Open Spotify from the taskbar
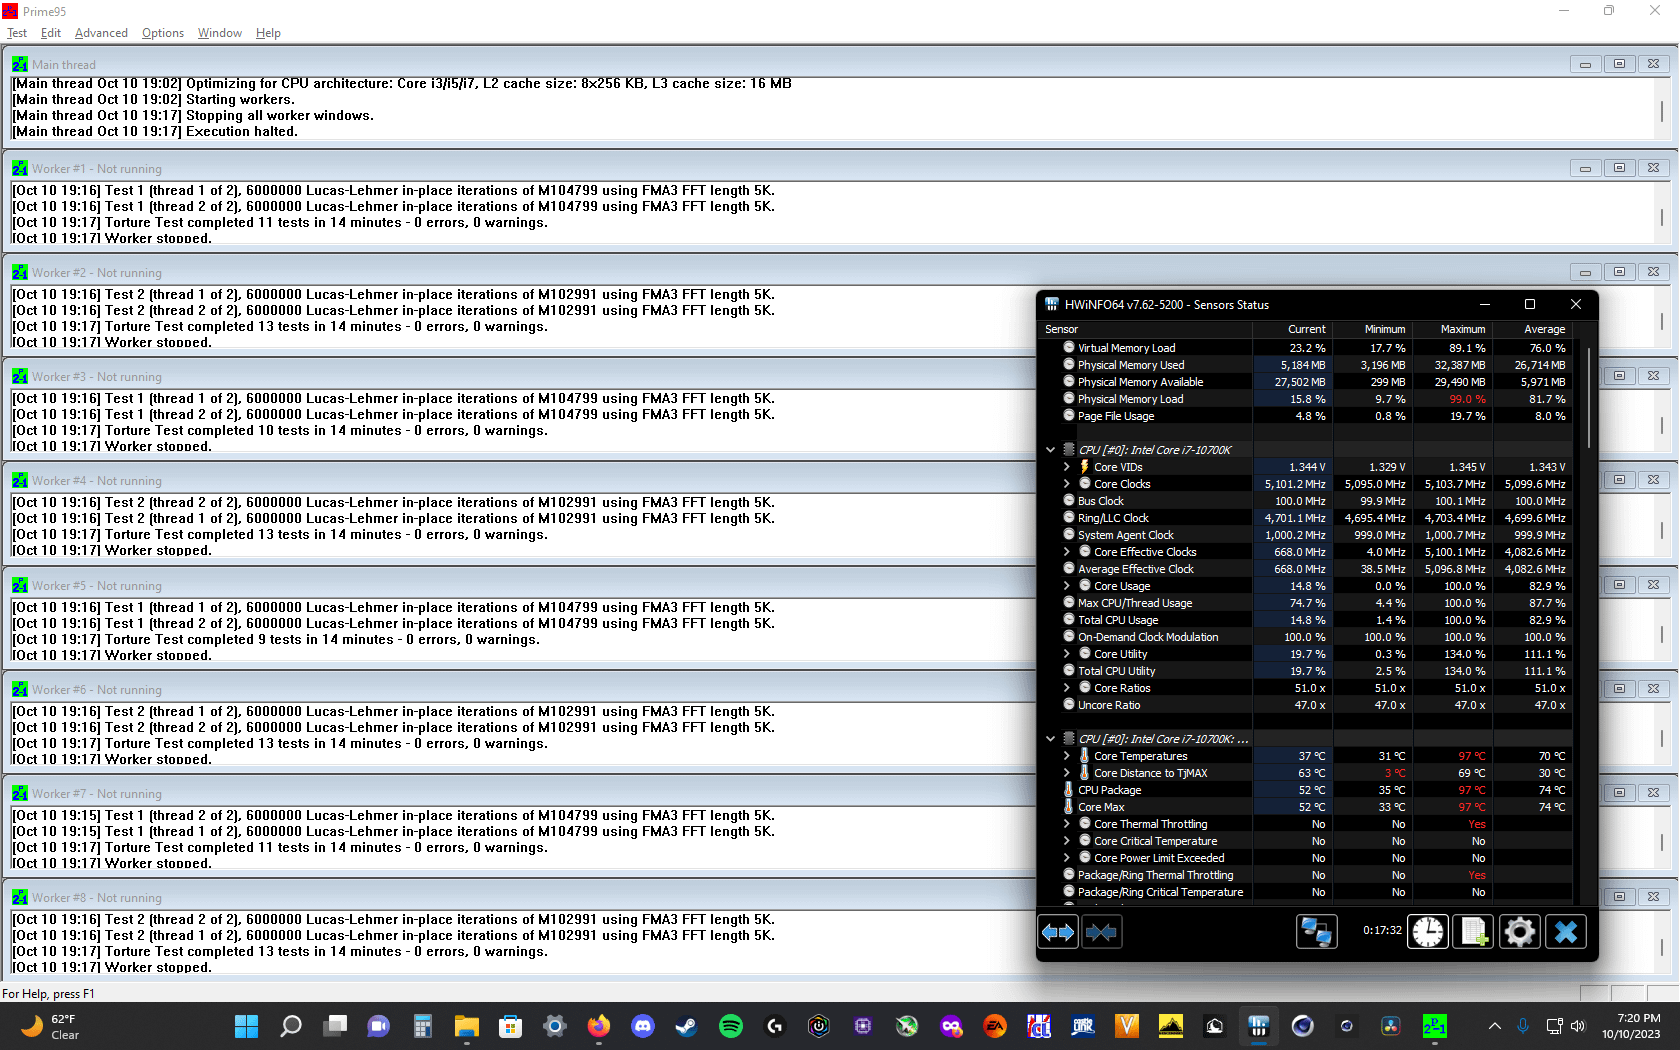The height and width of the screenshot is (1050, 1680). click(731, 1026)
